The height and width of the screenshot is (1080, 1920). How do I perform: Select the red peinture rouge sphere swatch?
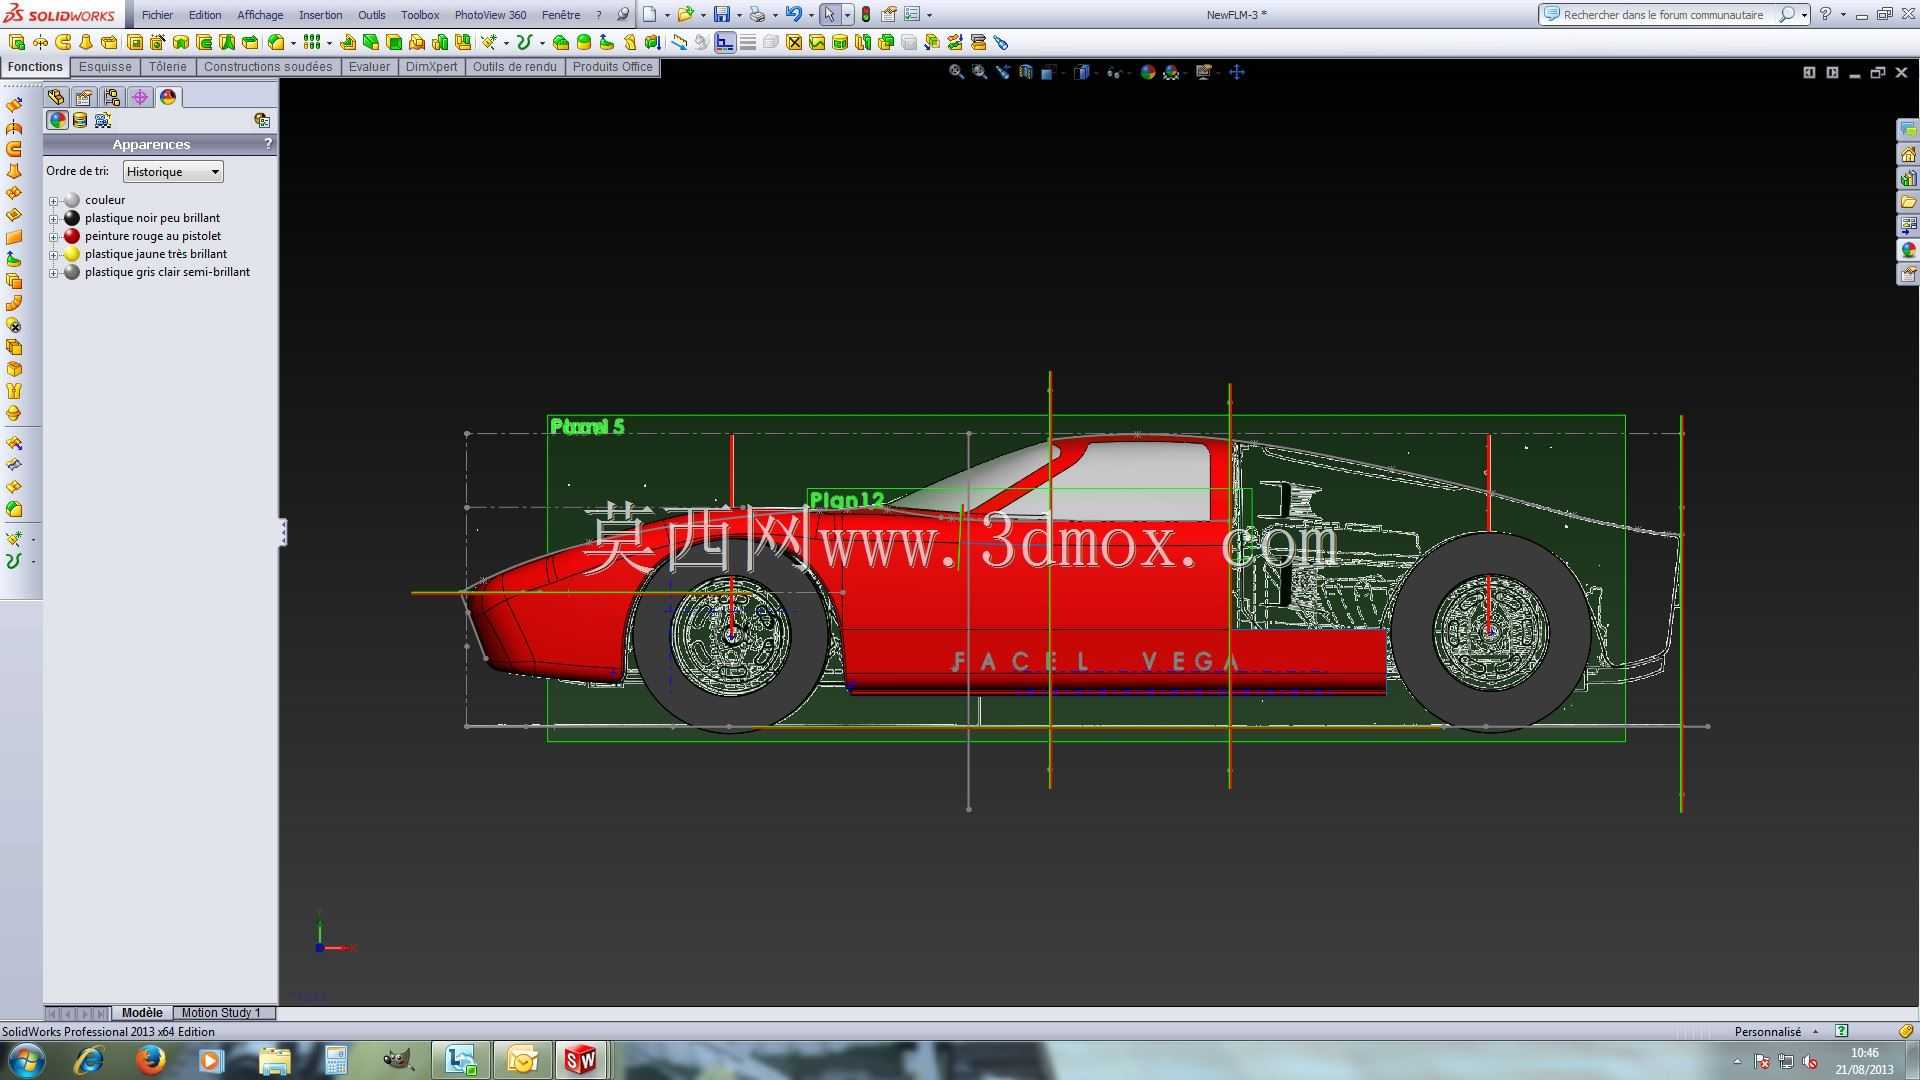(x=72, y=236)
